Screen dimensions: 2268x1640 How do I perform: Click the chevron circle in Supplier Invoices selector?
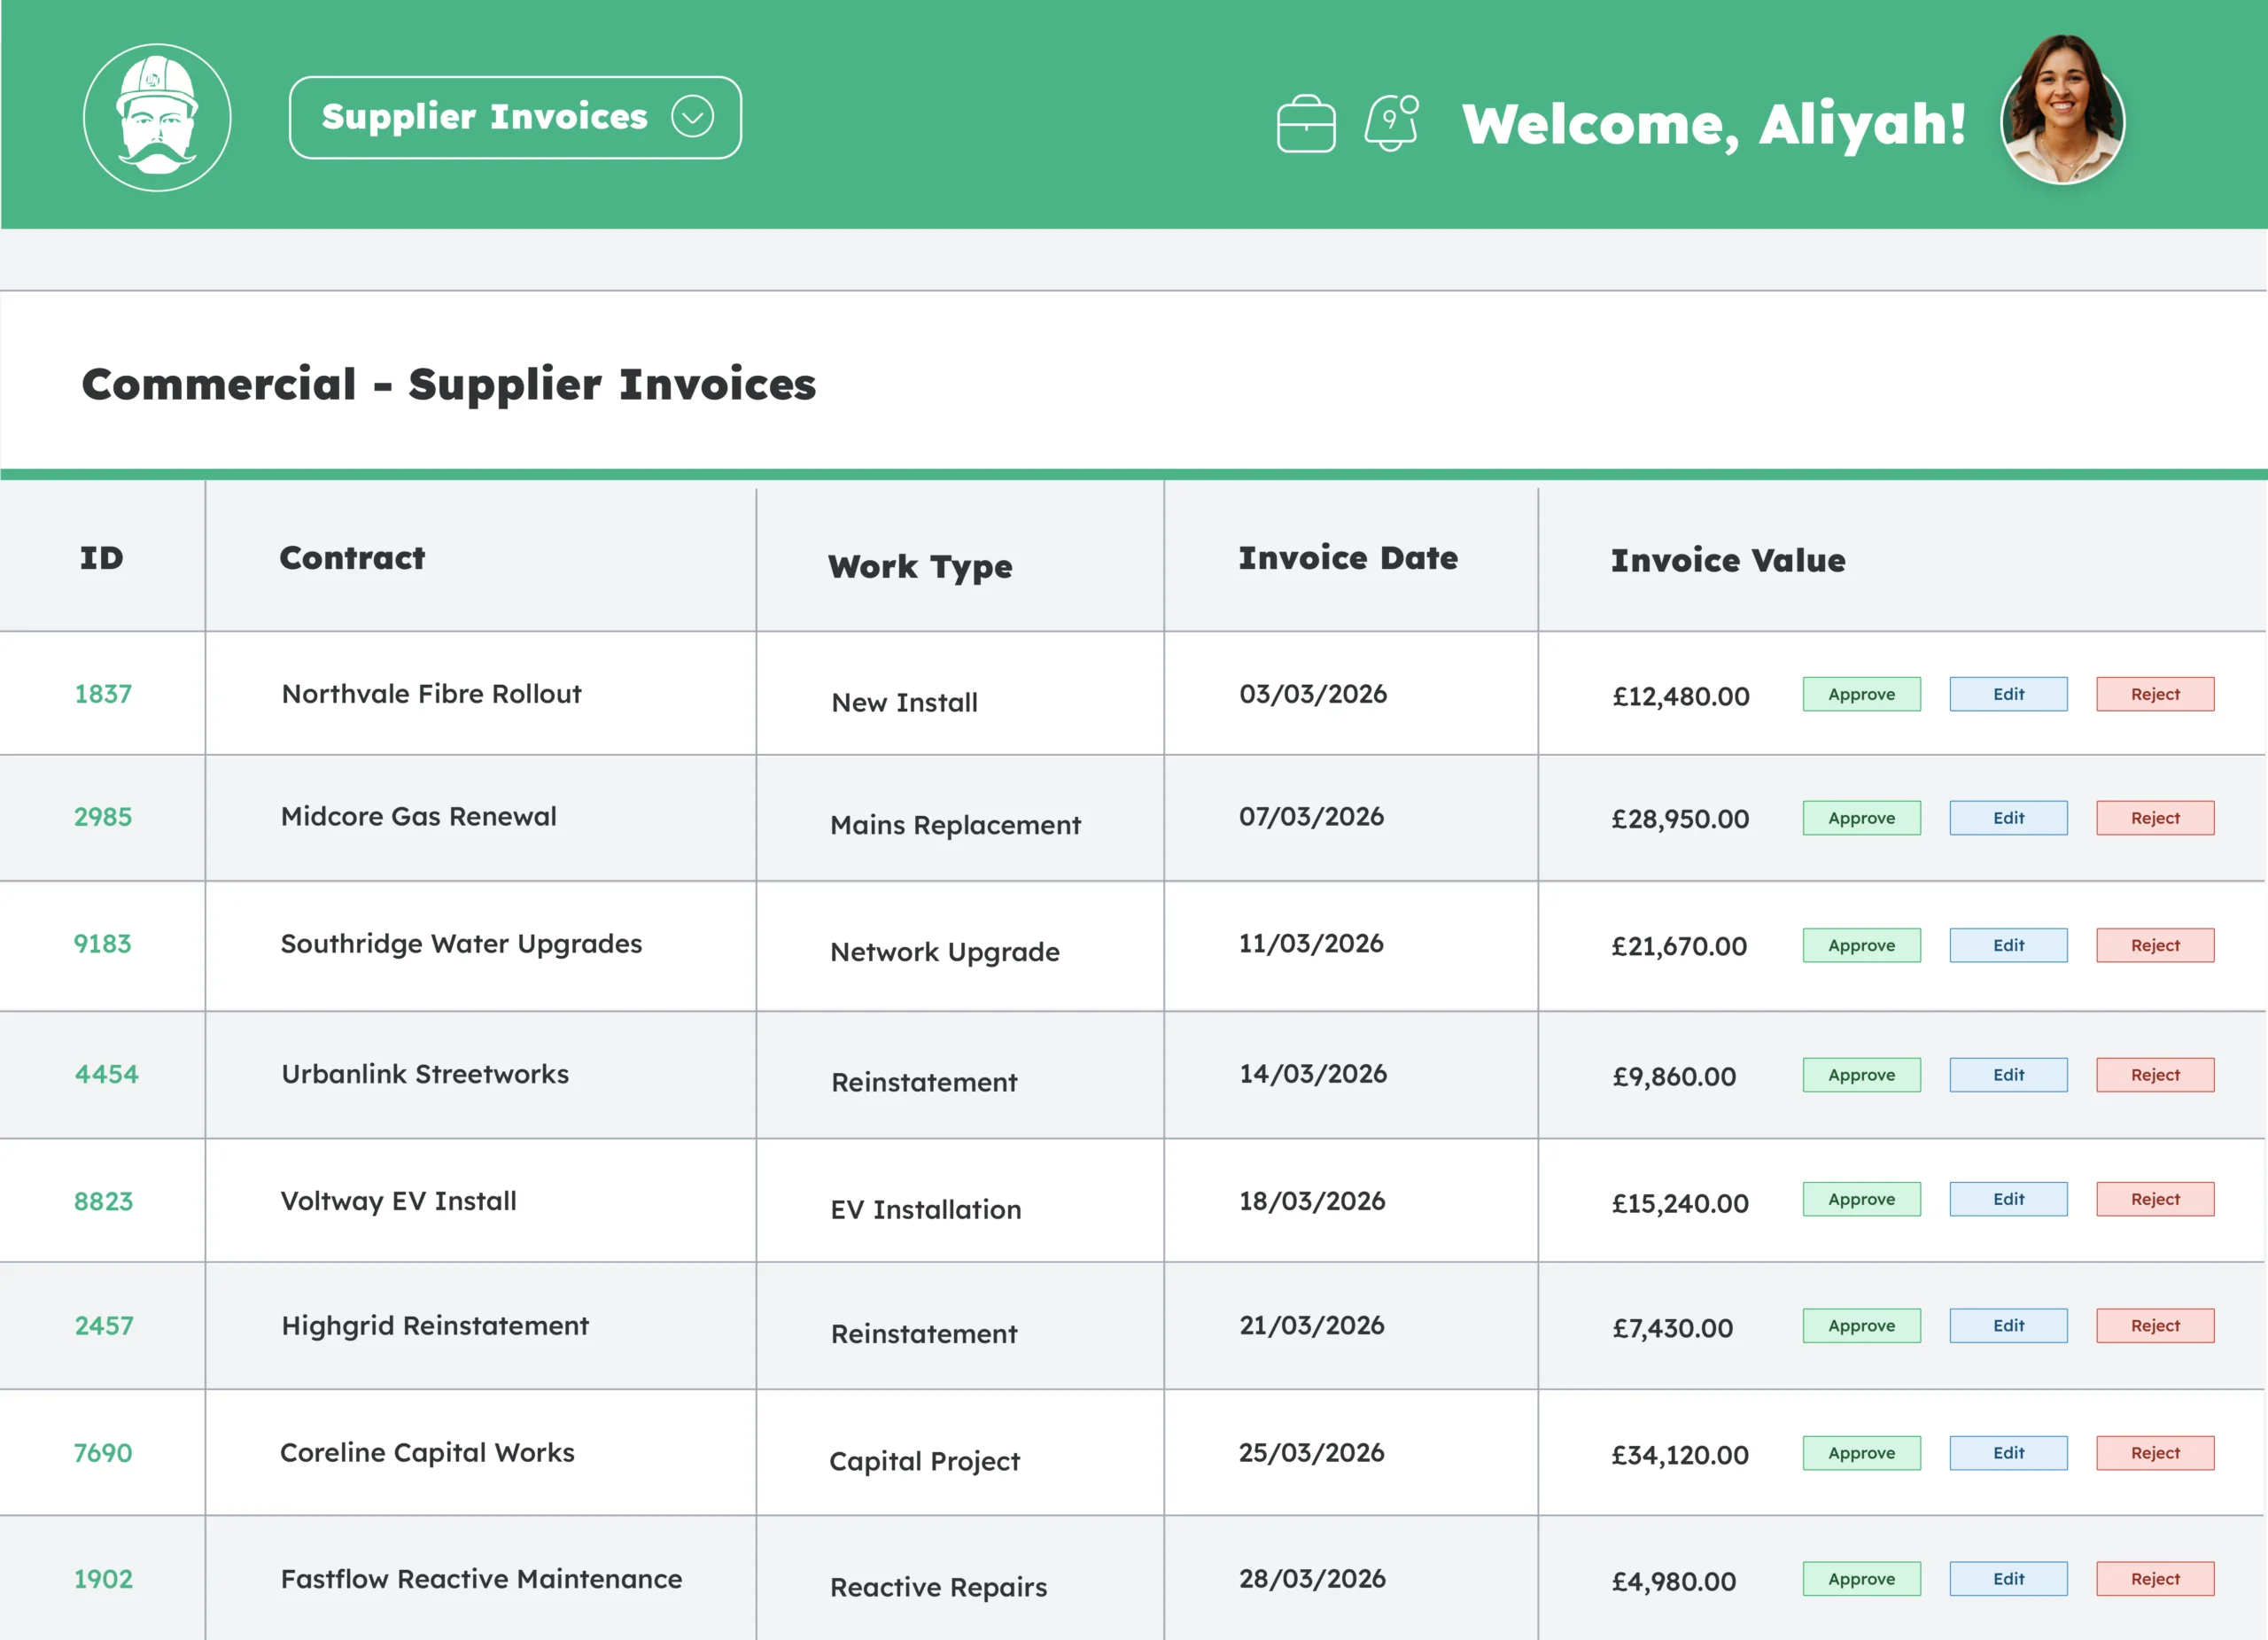[x=692, y=117]
